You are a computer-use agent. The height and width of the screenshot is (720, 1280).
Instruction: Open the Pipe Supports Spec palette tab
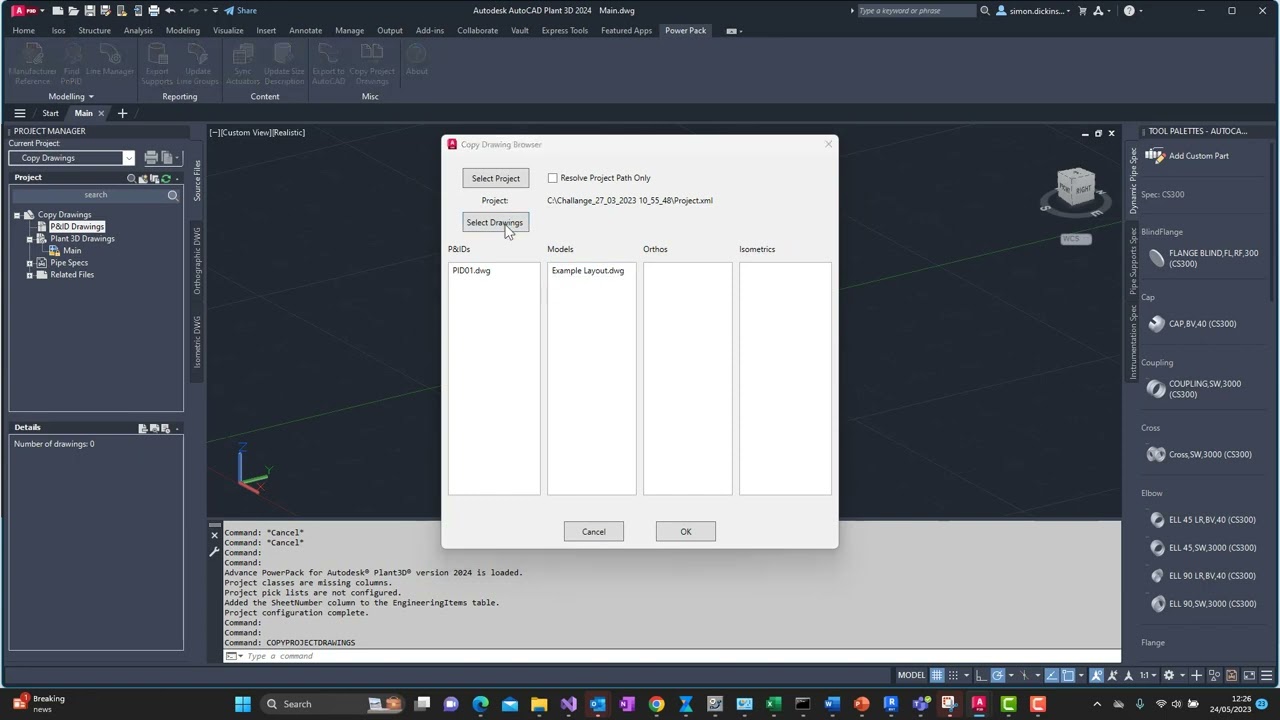tap(1133, 260)
